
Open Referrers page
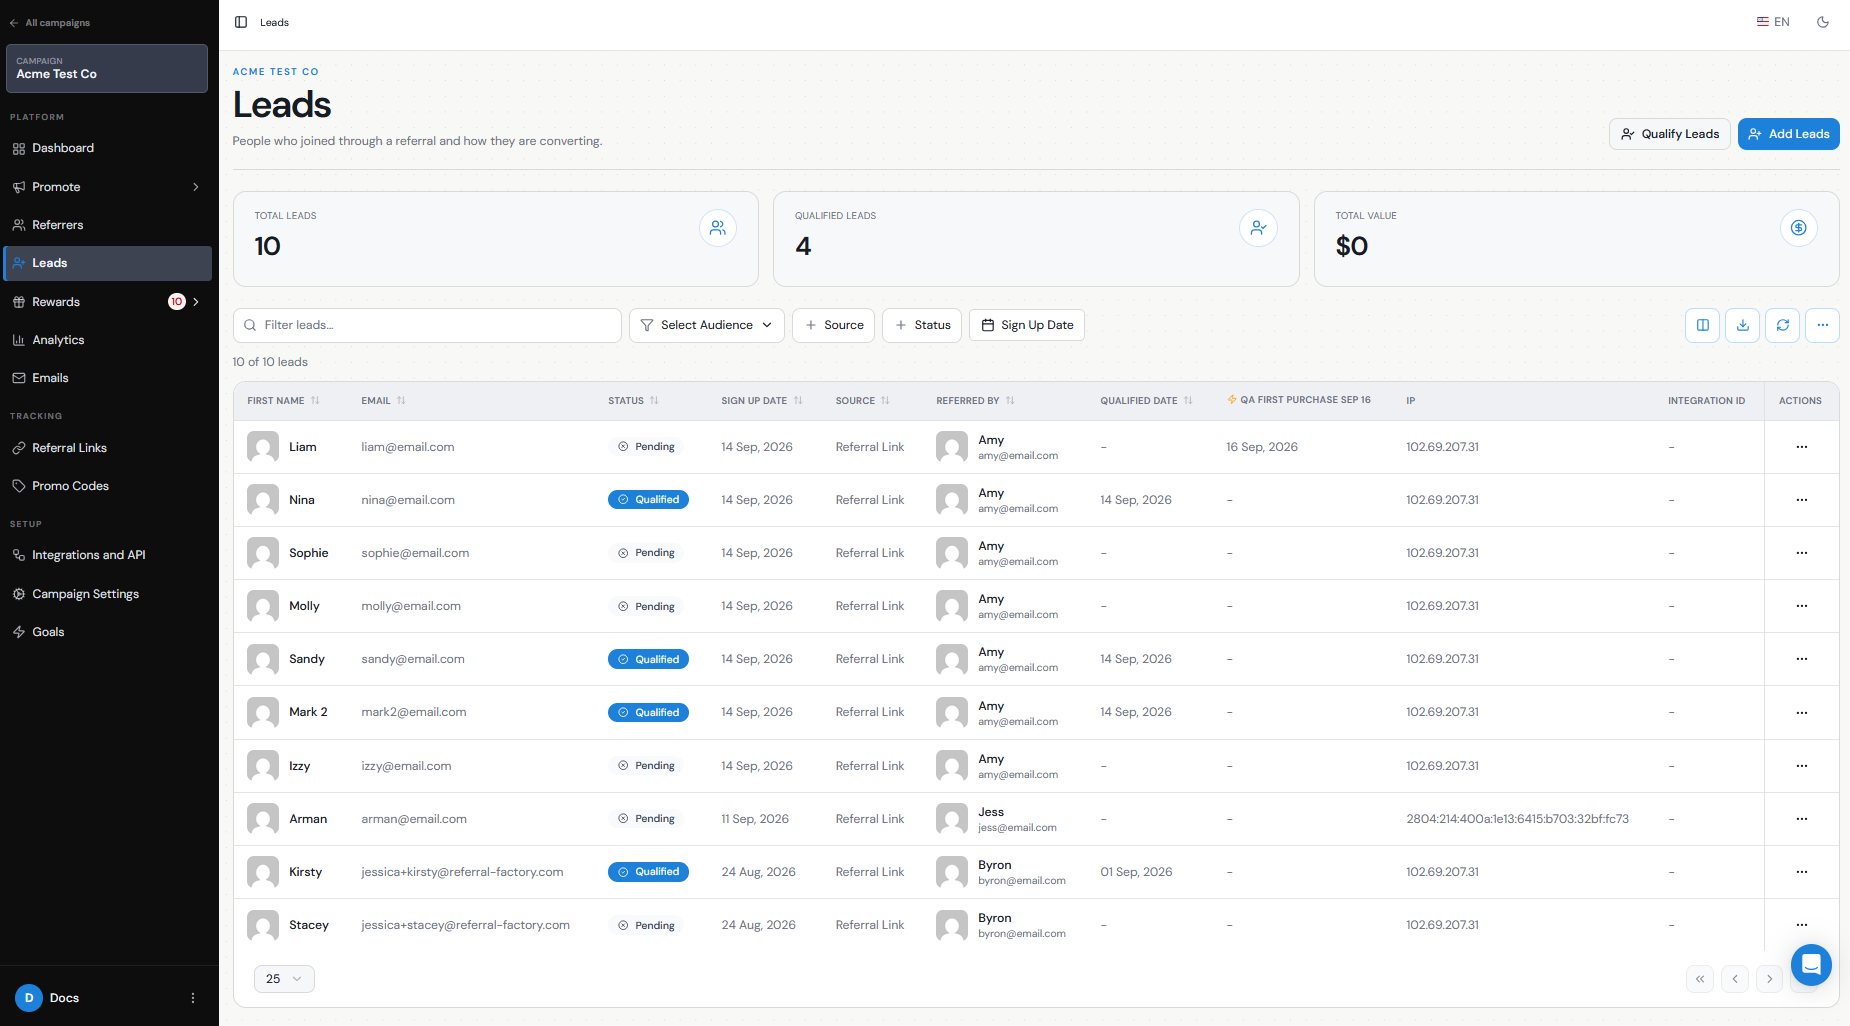point(108,225)
